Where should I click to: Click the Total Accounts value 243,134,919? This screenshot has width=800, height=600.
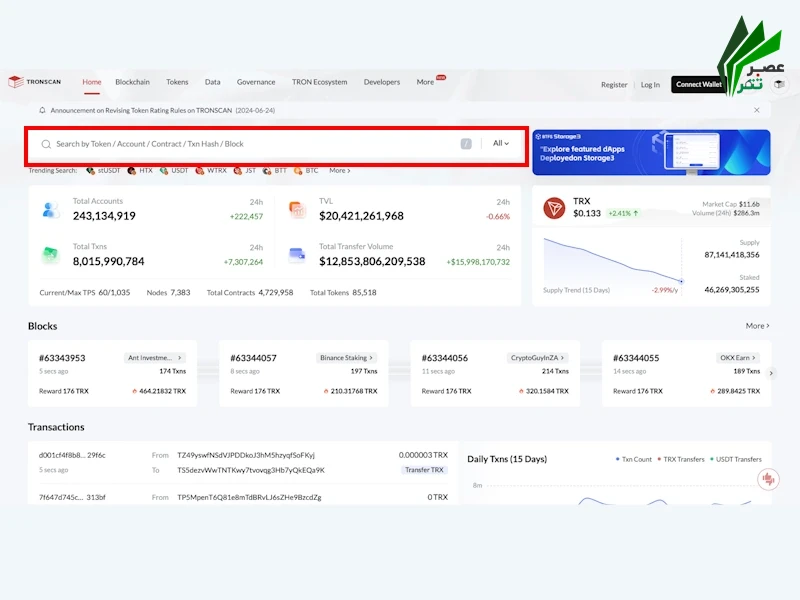pos(104,216)
